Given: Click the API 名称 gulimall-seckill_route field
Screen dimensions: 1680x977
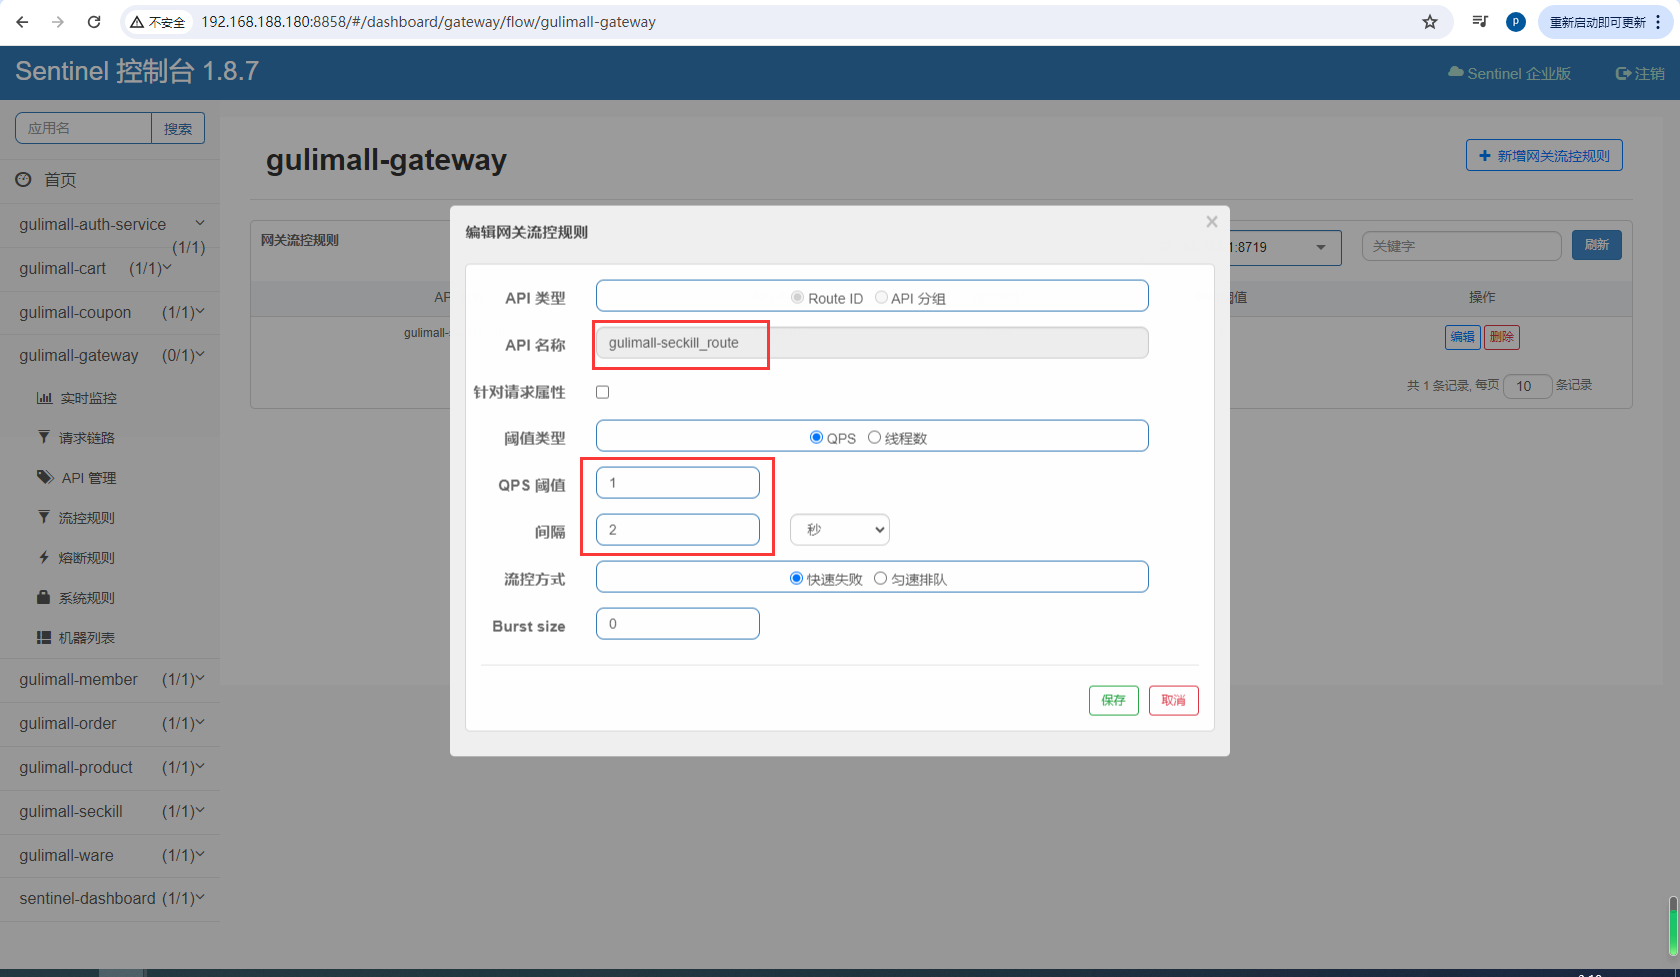Looking at the screenshot, I should click(x=872, y=343).
